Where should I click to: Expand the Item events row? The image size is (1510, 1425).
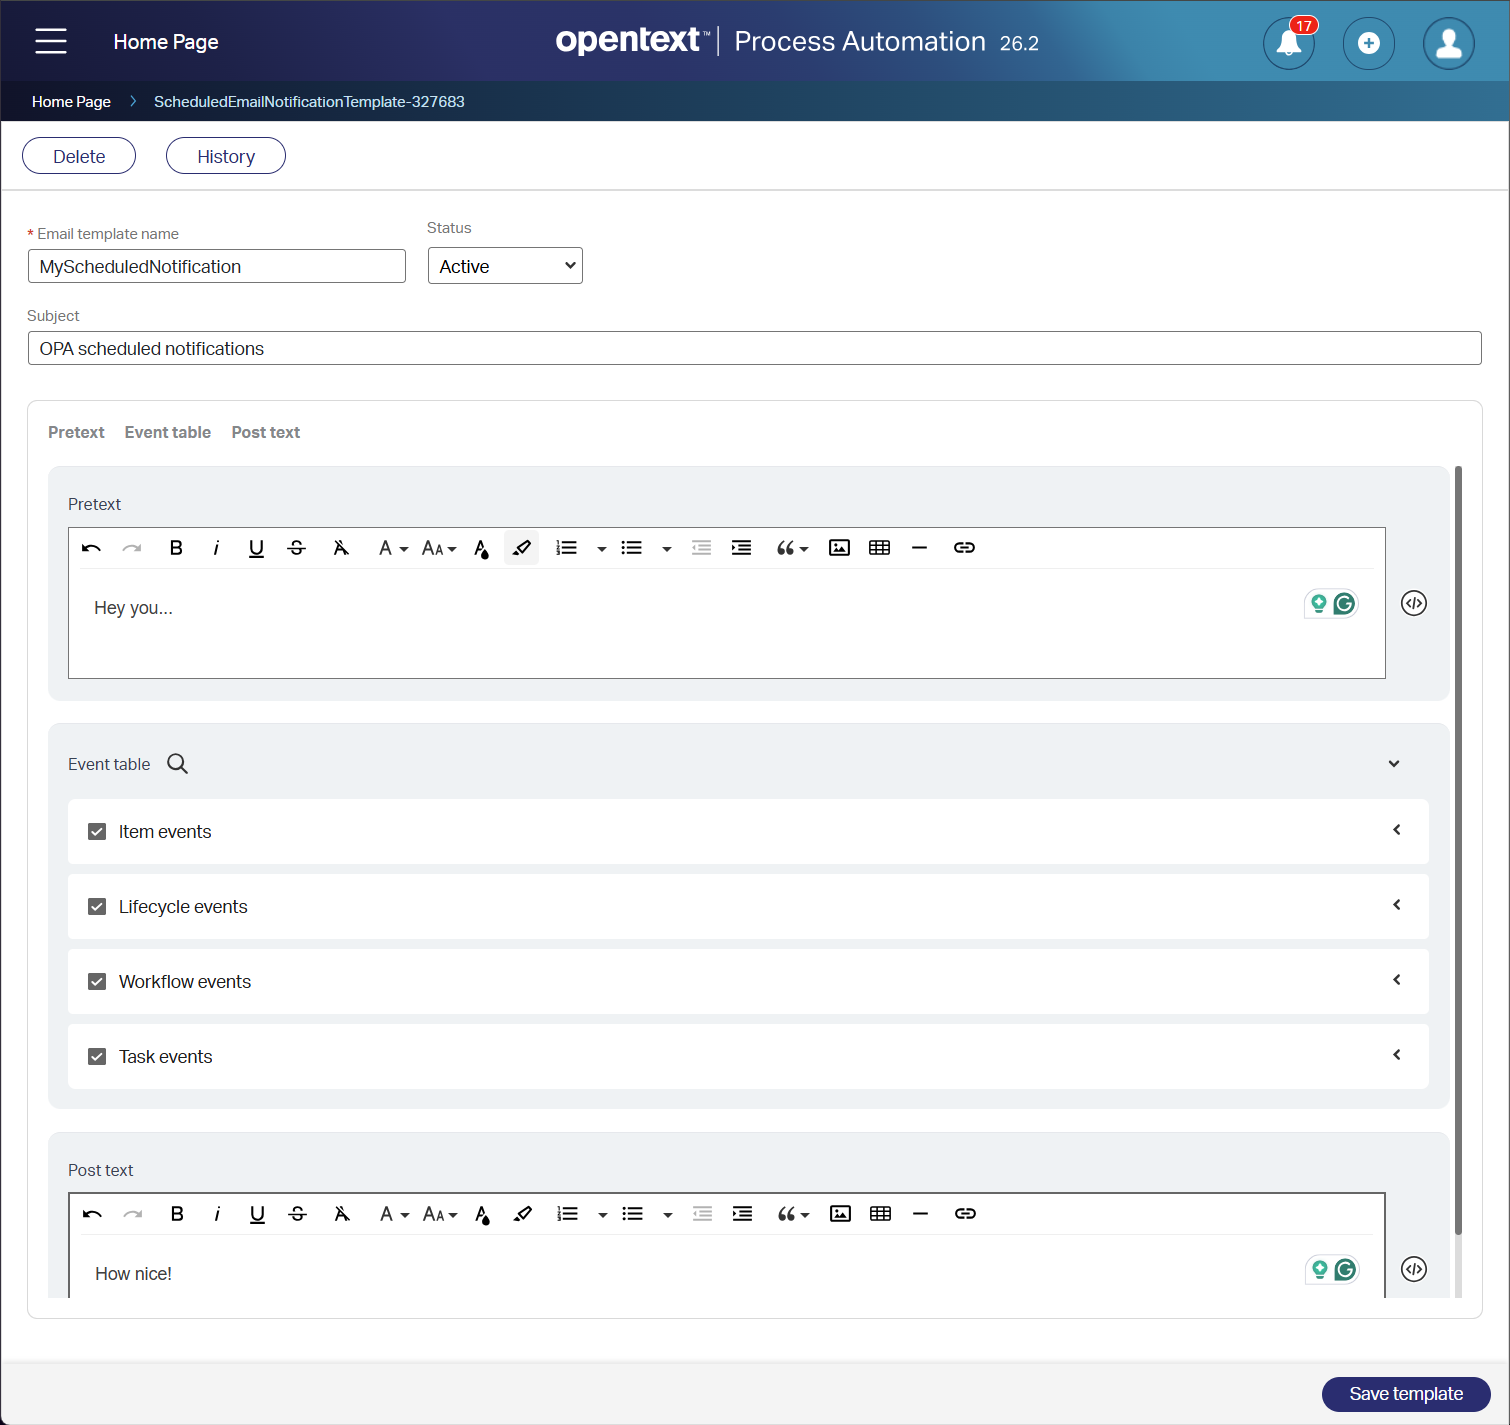[x=1397, y=830]
